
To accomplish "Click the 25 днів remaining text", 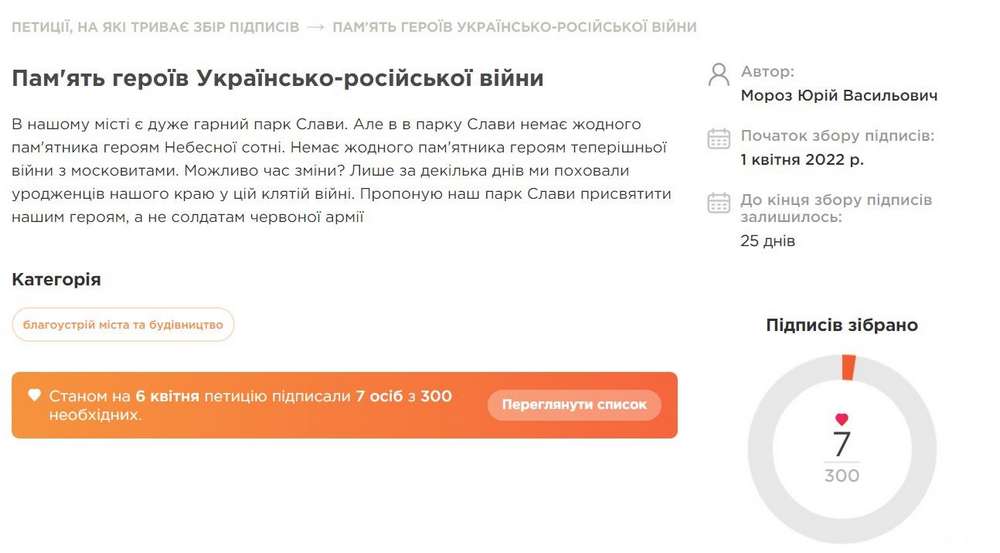I will click(768, 241).
